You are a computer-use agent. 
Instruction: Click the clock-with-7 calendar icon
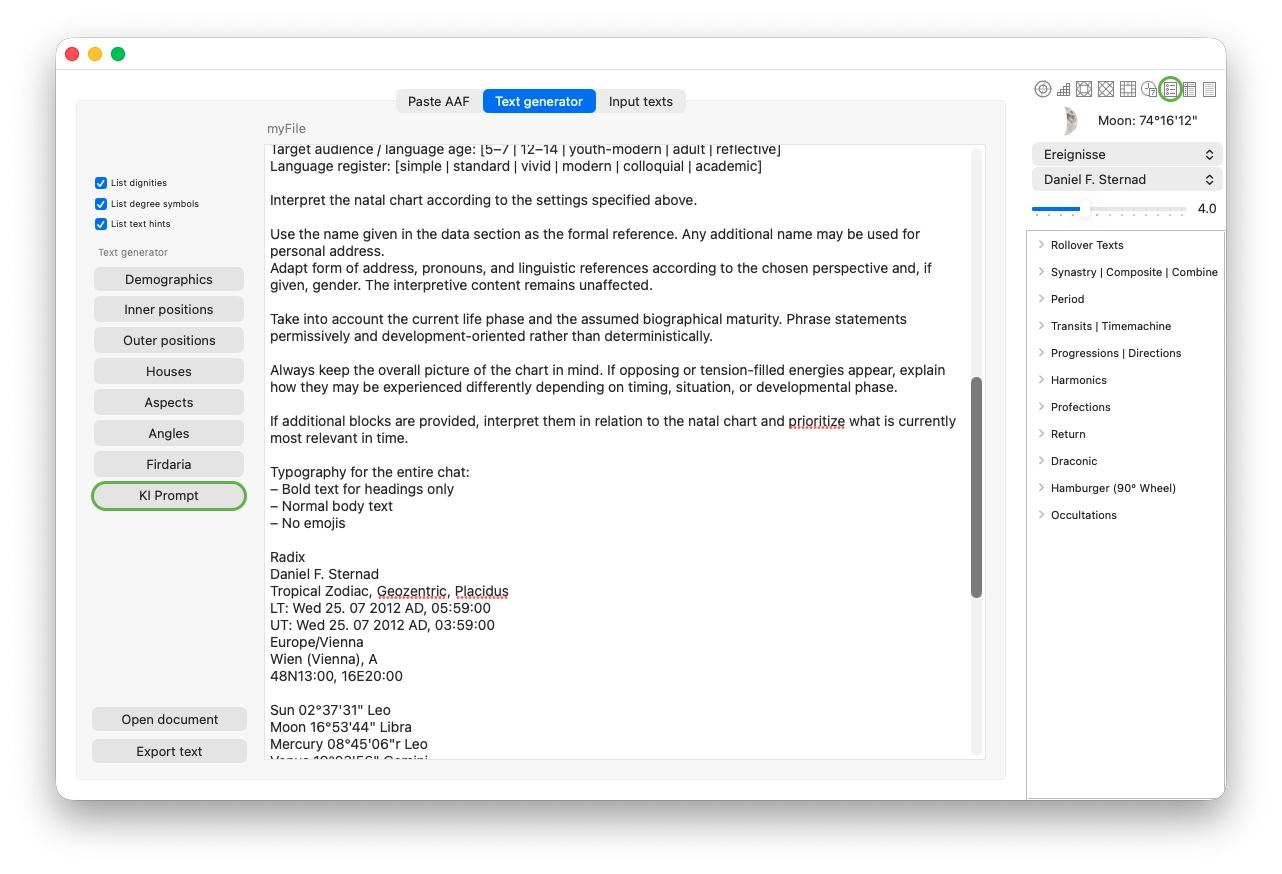tap(1149, 88)
